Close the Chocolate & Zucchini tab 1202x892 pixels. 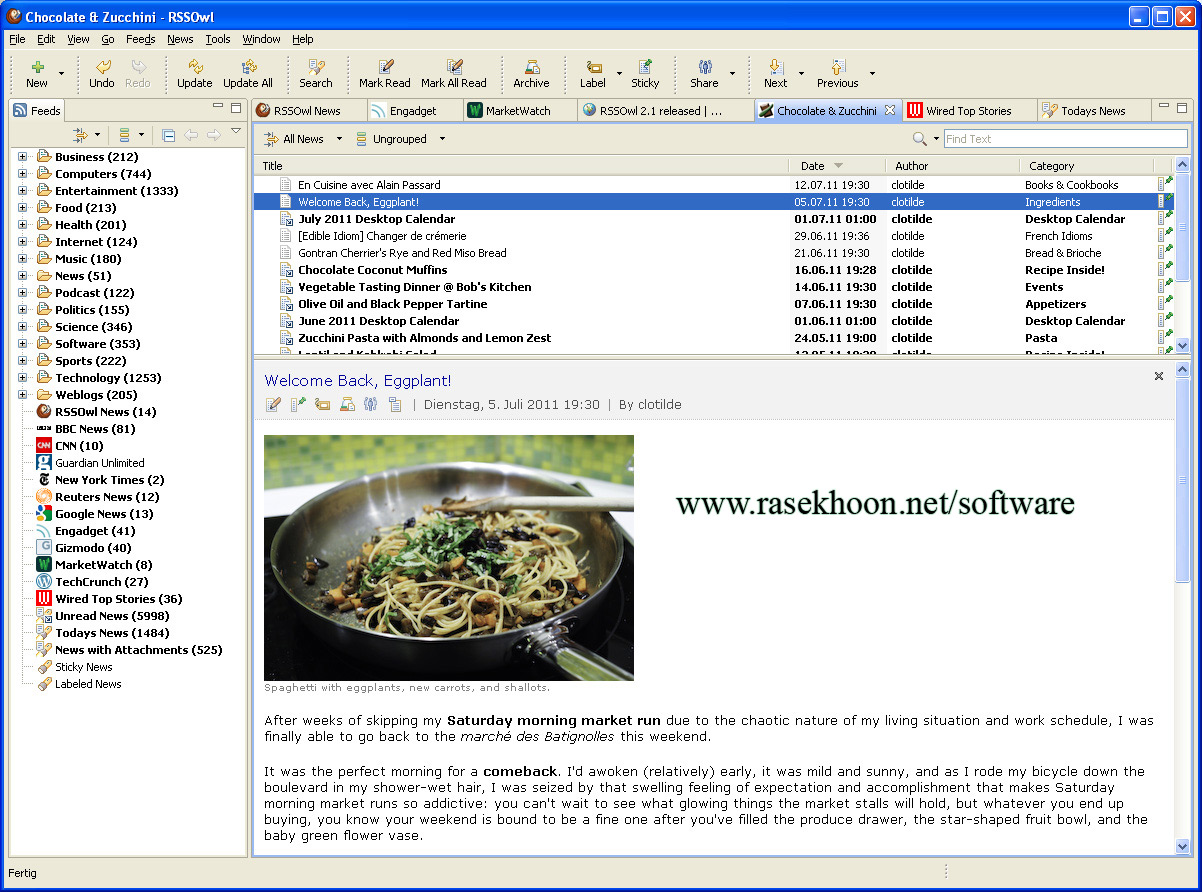coord(890,110)
